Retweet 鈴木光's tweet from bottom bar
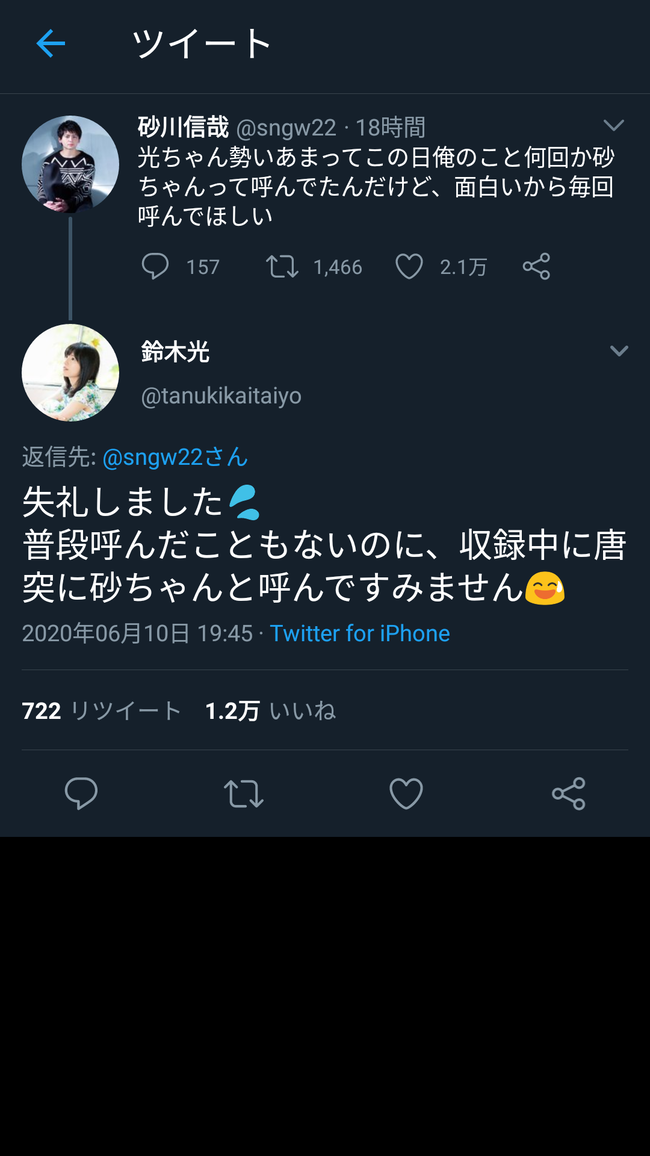650x1156 pixels. tap(243, 794)
